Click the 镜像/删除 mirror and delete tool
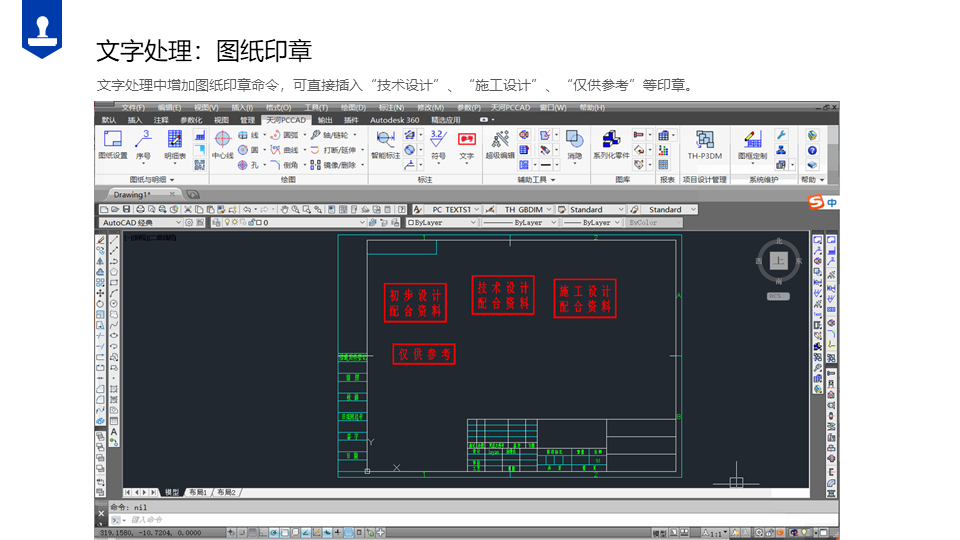 [333, 165]
